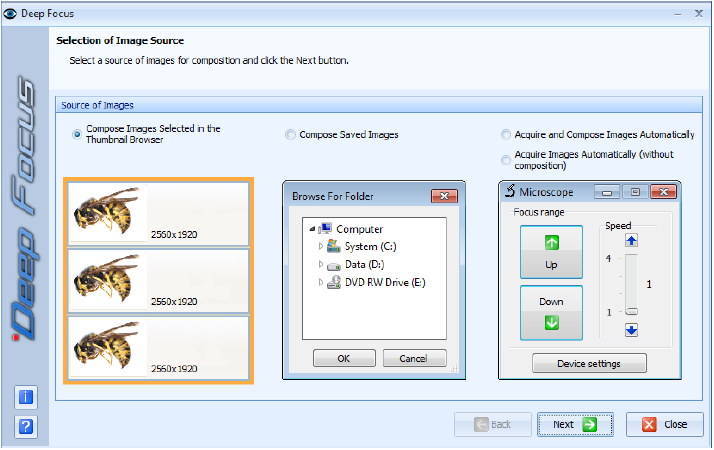Screen dimensions: 714x450
Task: Decrease speed with the bottom arrow
Action: (x=631, y=330)
